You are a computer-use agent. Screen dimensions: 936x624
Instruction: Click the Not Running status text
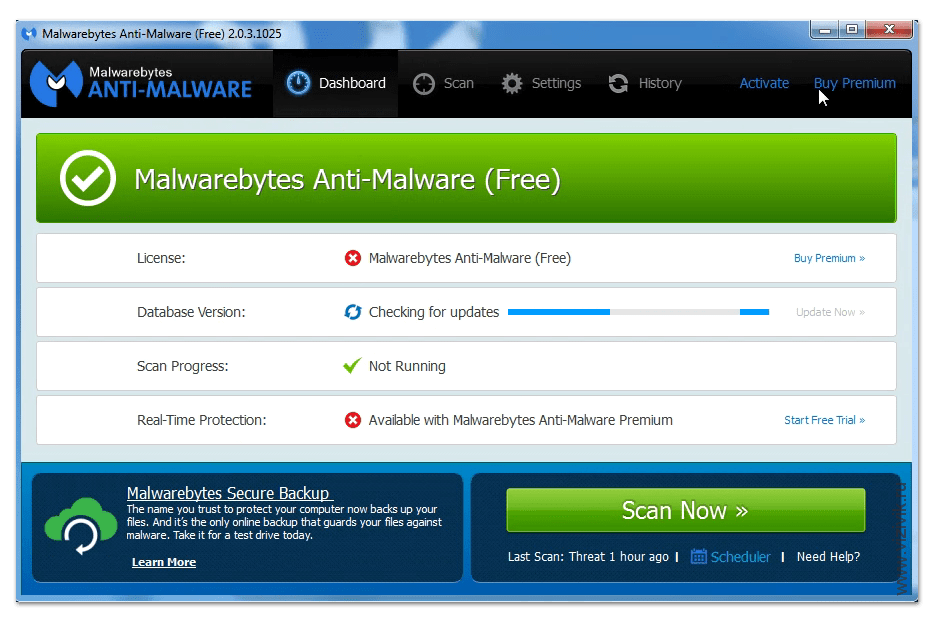tap(407, 366)
